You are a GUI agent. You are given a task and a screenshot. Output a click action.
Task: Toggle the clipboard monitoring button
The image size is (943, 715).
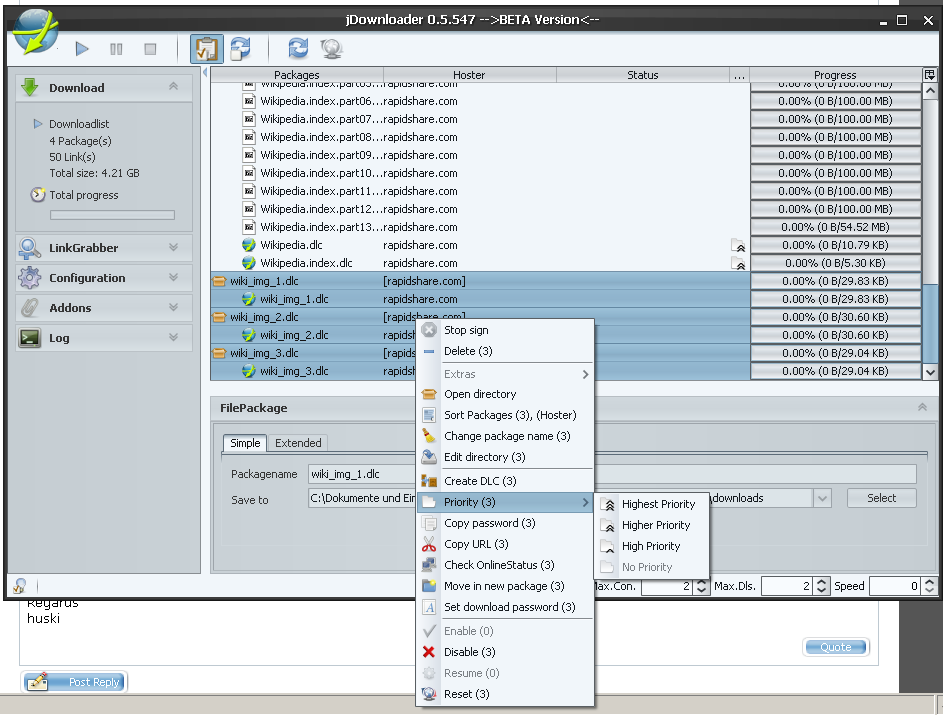[206, 48]
